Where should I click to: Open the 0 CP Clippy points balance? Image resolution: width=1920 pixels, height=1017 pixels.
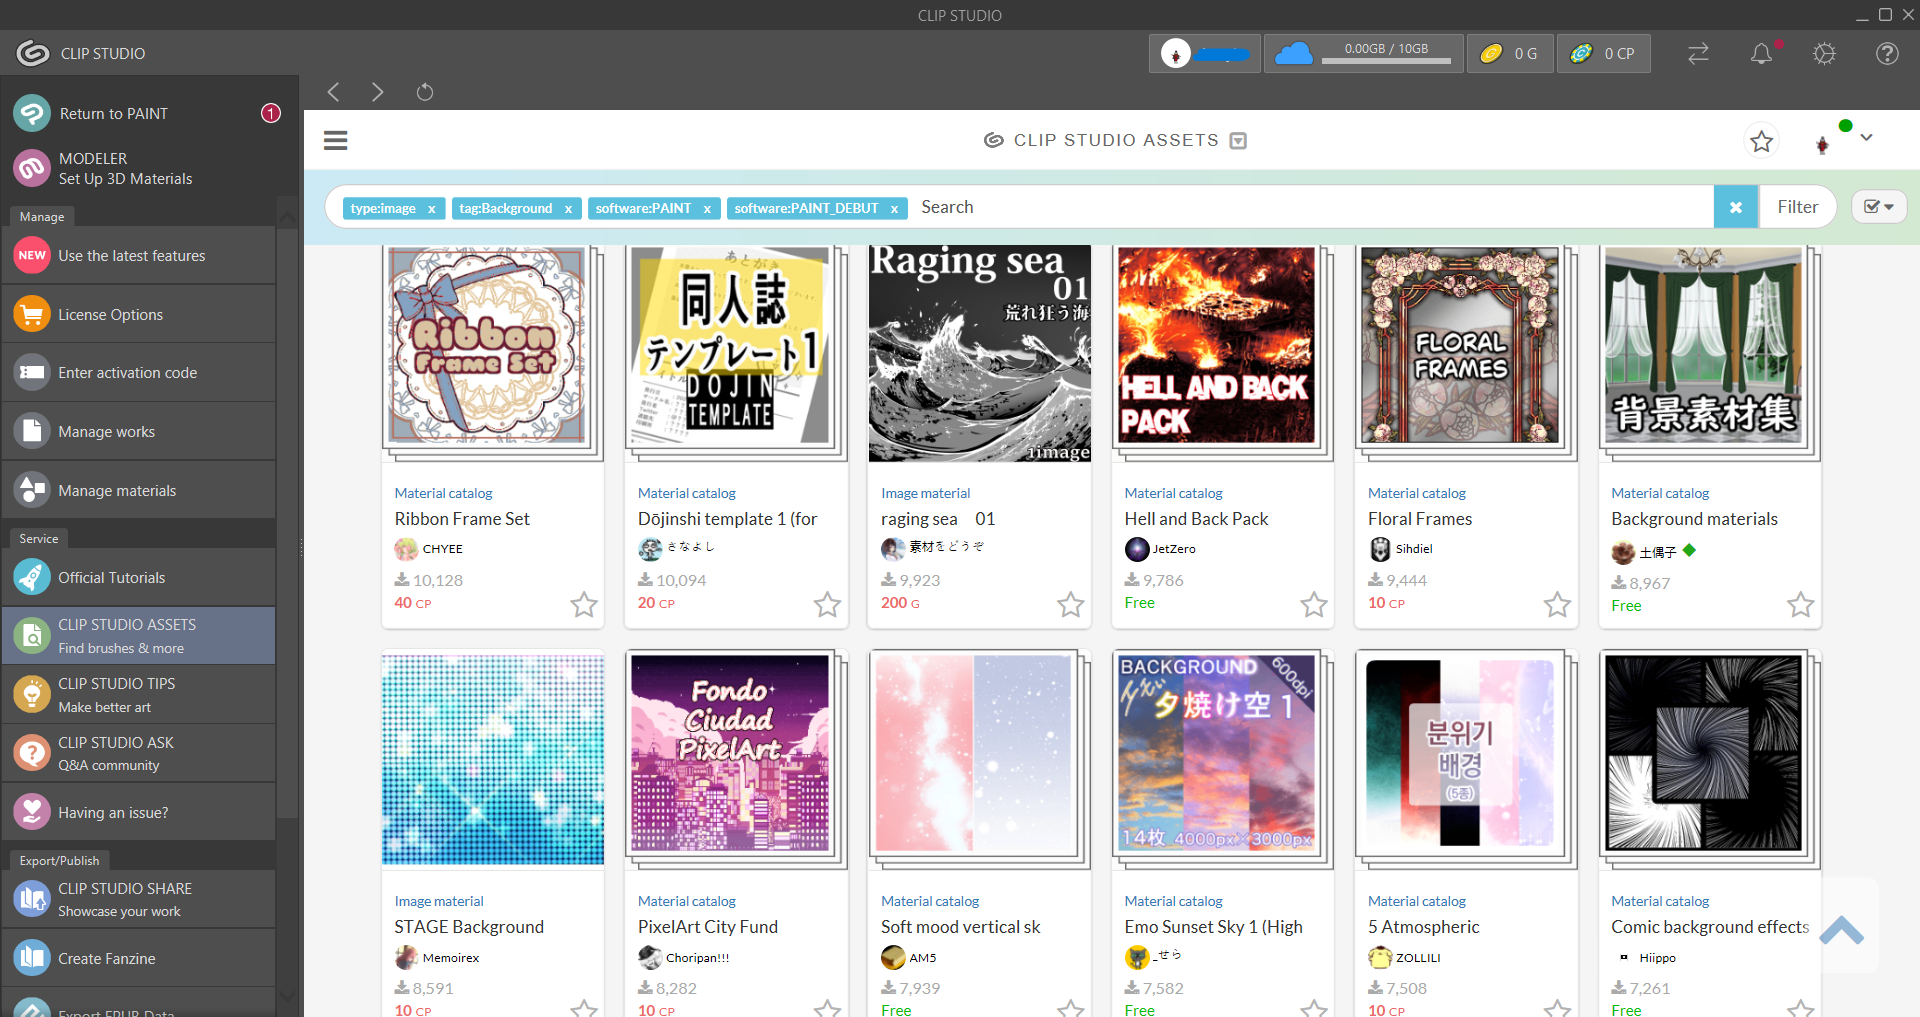(x=1604, y=53)
